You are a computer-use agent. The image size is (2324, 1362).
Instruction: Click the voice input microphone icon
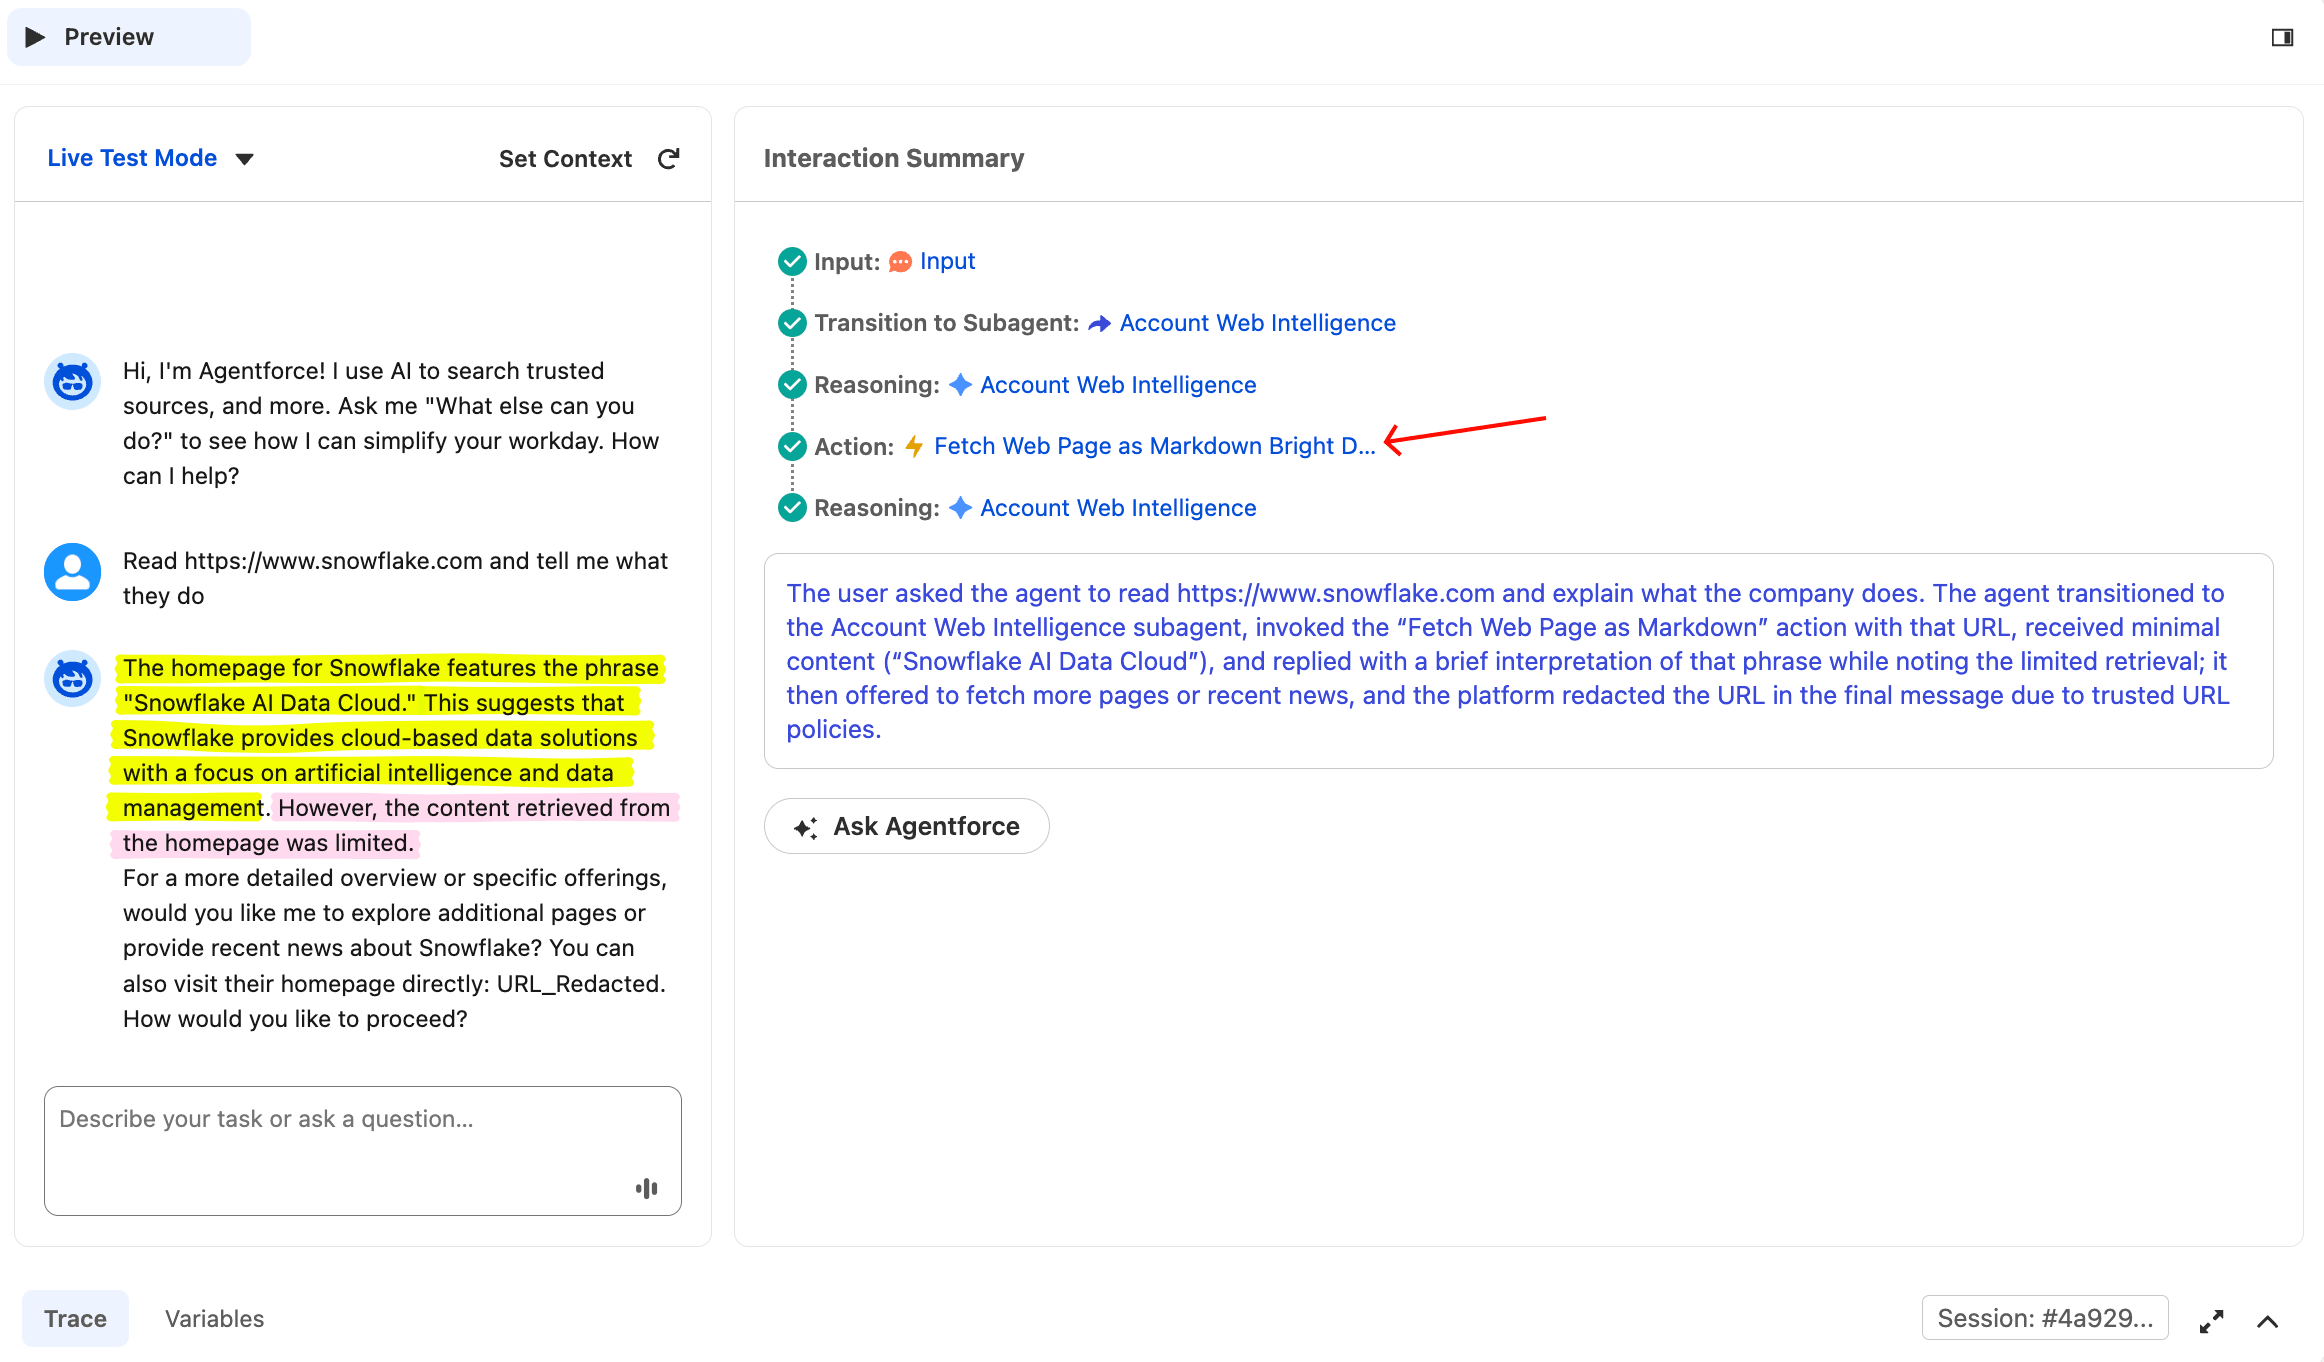click(x=647, y=1188)
